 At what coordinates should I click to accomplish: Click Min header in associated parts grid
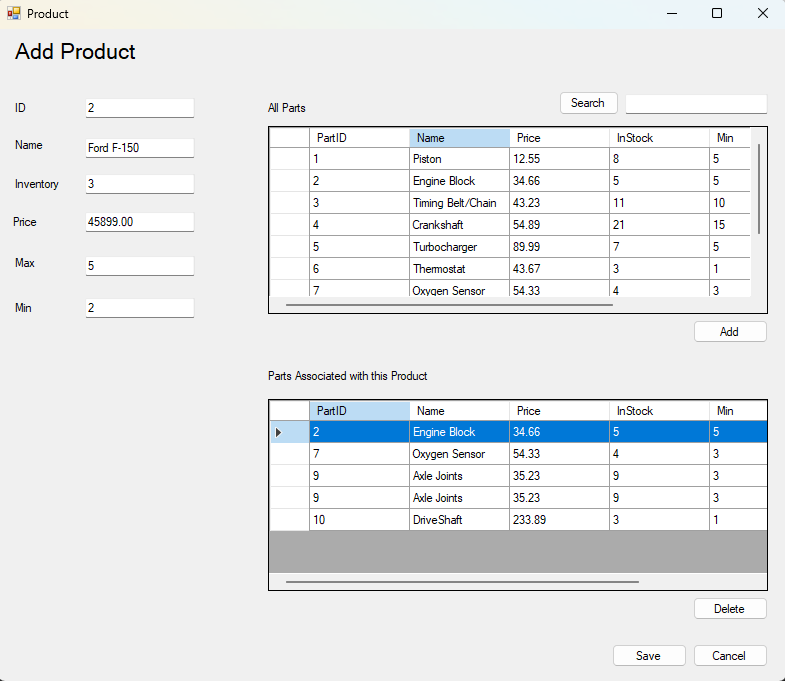pyautogui.click(x=738, y=411)
